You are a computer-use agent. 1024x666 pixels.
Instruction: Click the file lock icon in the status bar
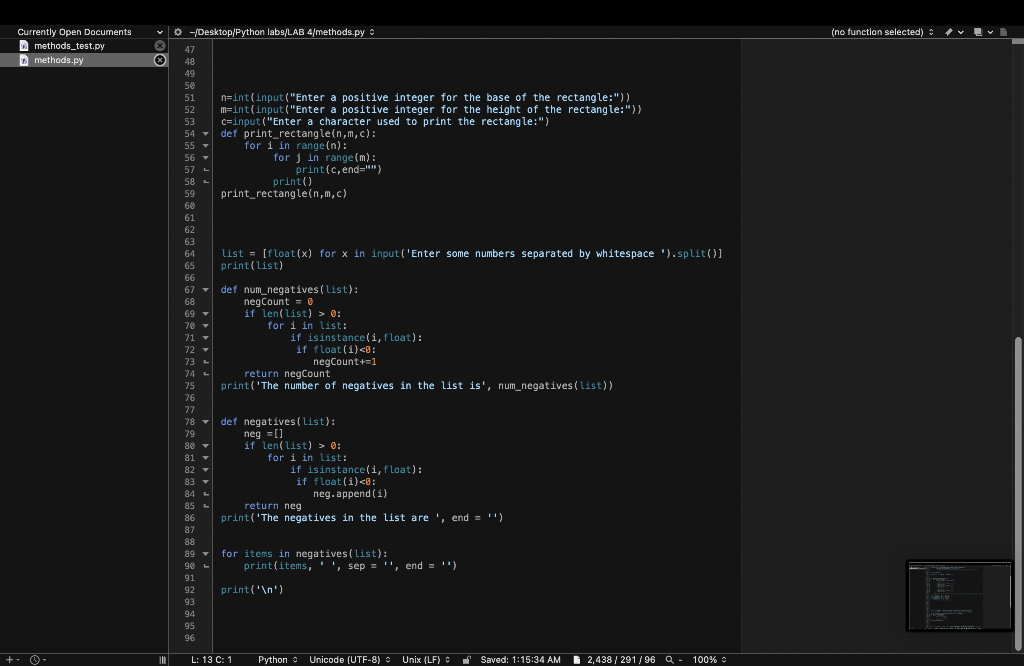[465, 659]
